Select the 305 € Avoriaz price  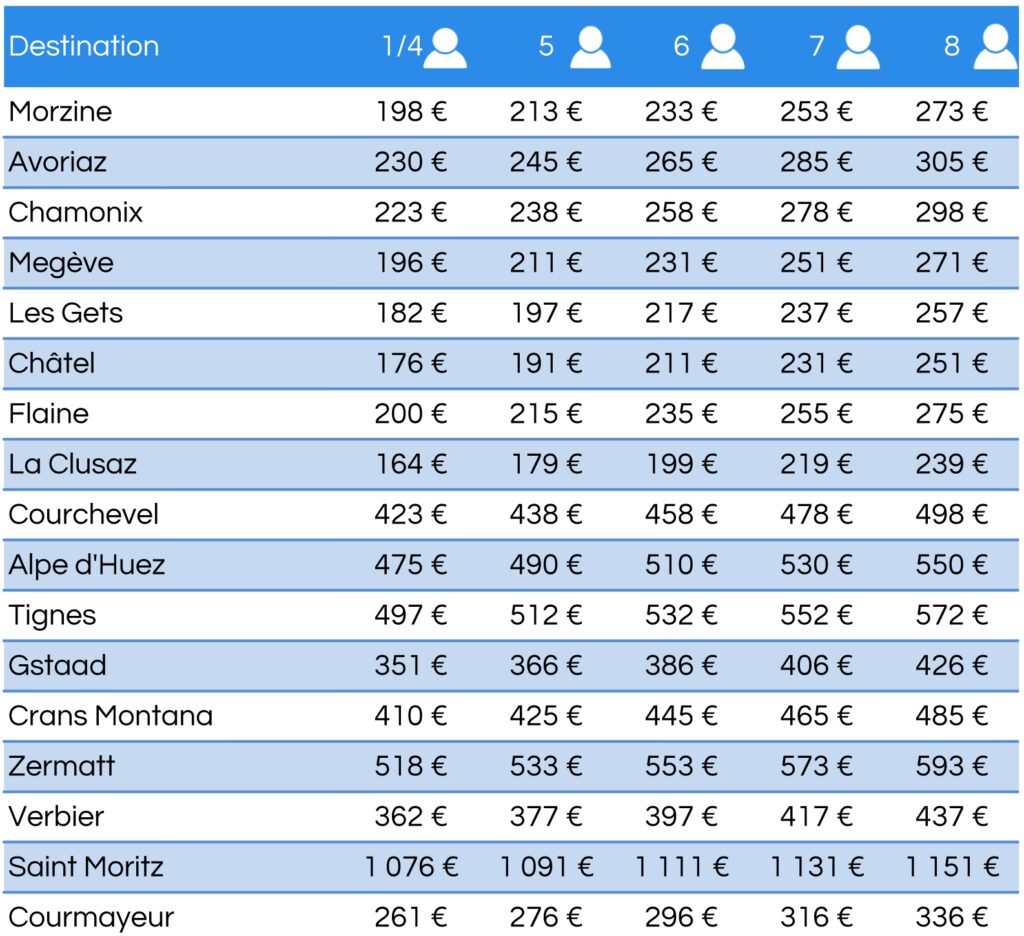pyautogui.click(x=951, y=162)
